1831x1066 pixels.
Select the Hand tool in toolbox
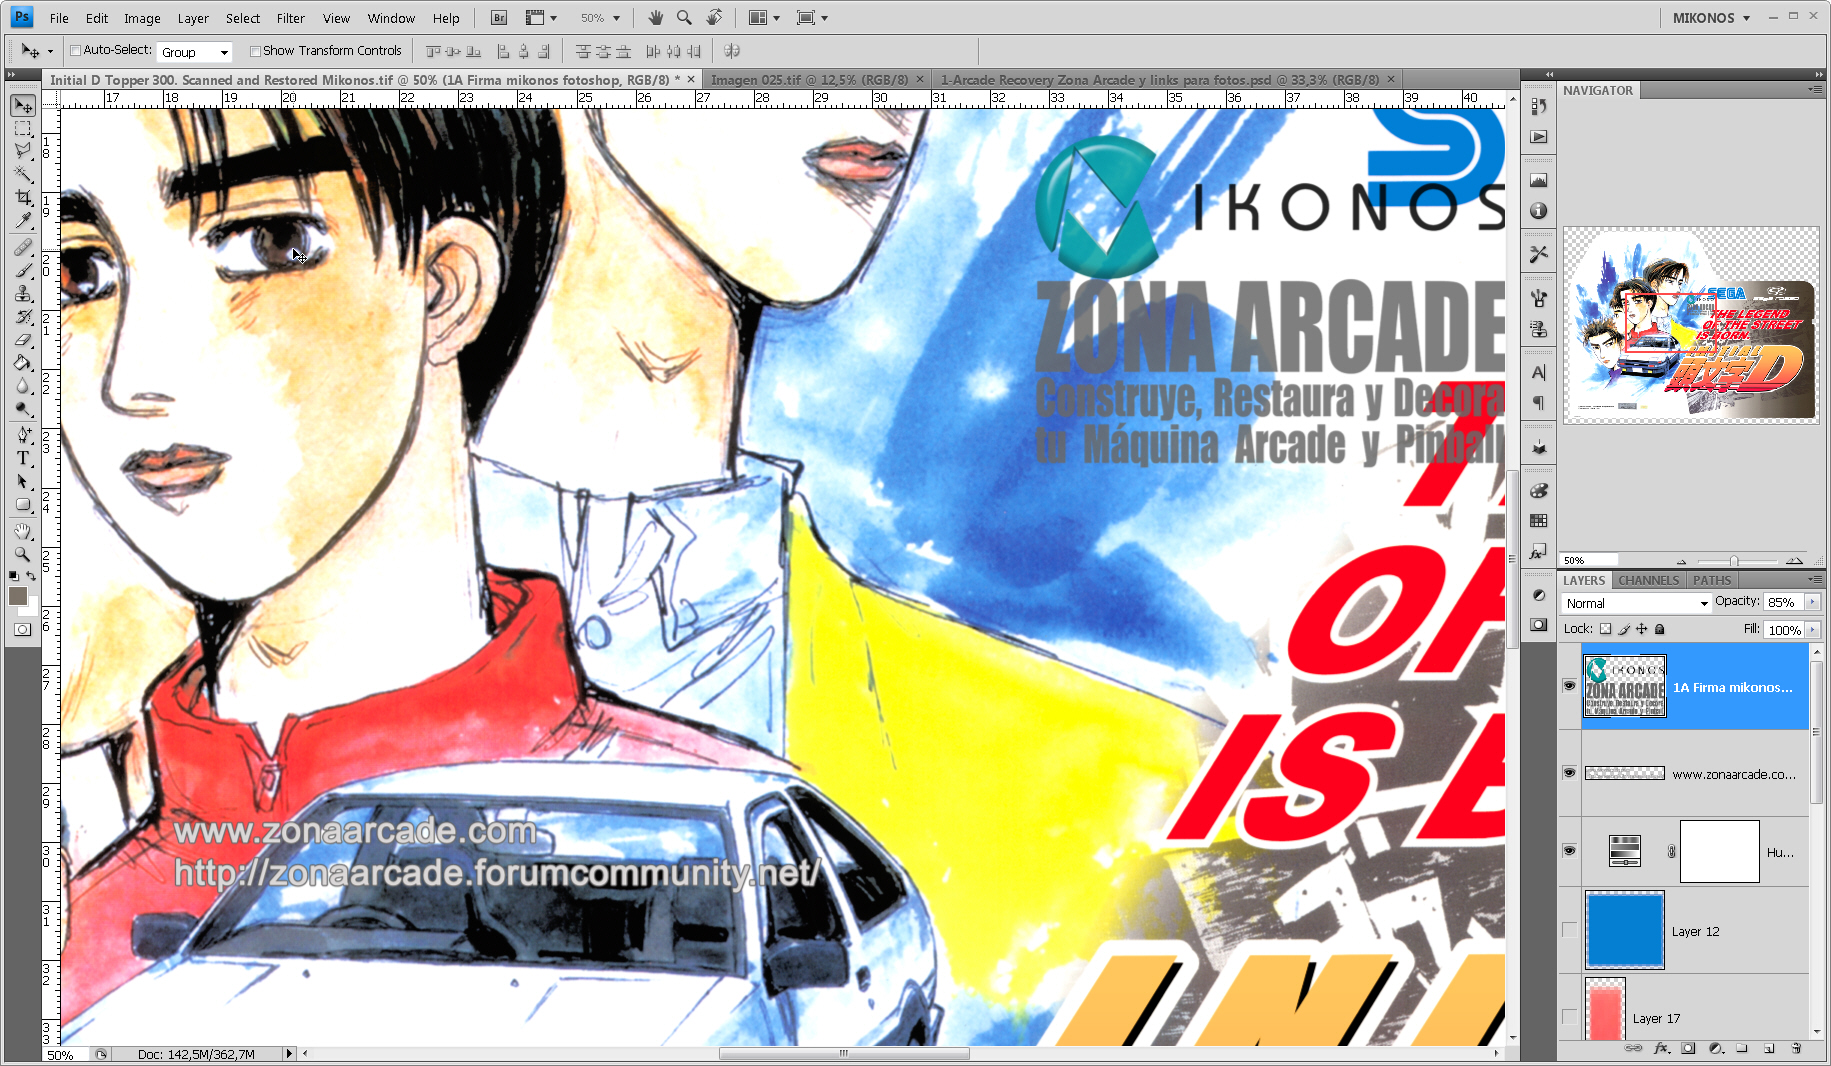23,530
